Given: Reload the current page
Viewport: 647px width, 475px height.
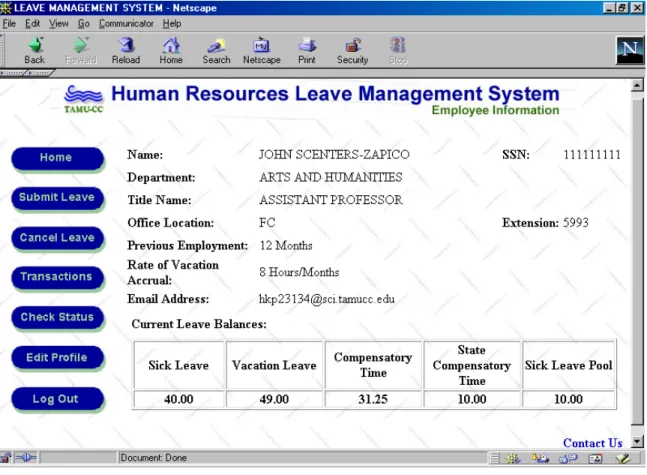Looking at the screenshot, I should click(x=126, y=51).
